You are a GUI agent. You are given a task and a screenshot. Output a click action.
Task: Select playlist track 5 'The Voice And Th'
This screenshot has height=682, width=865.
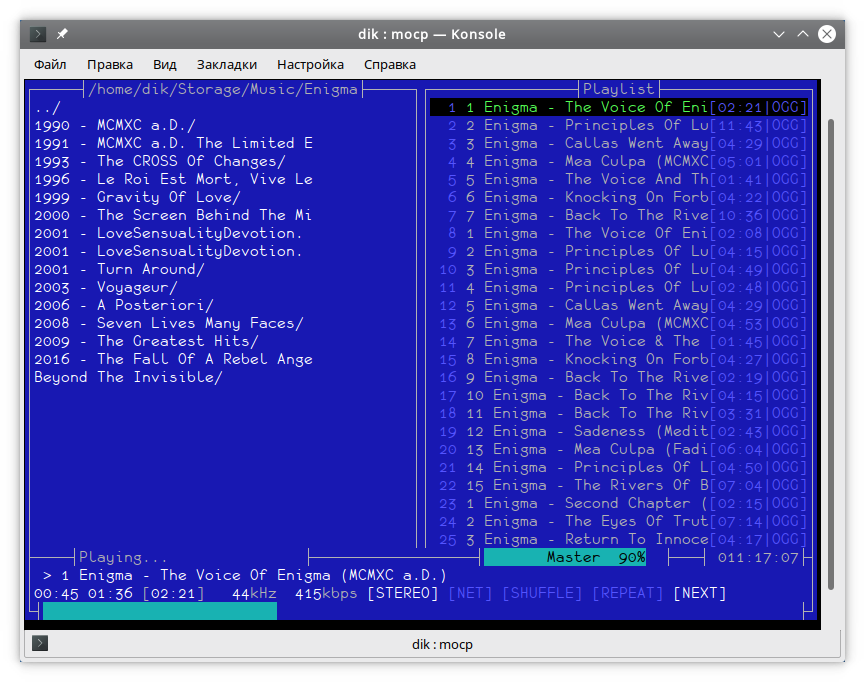point(618,179)
